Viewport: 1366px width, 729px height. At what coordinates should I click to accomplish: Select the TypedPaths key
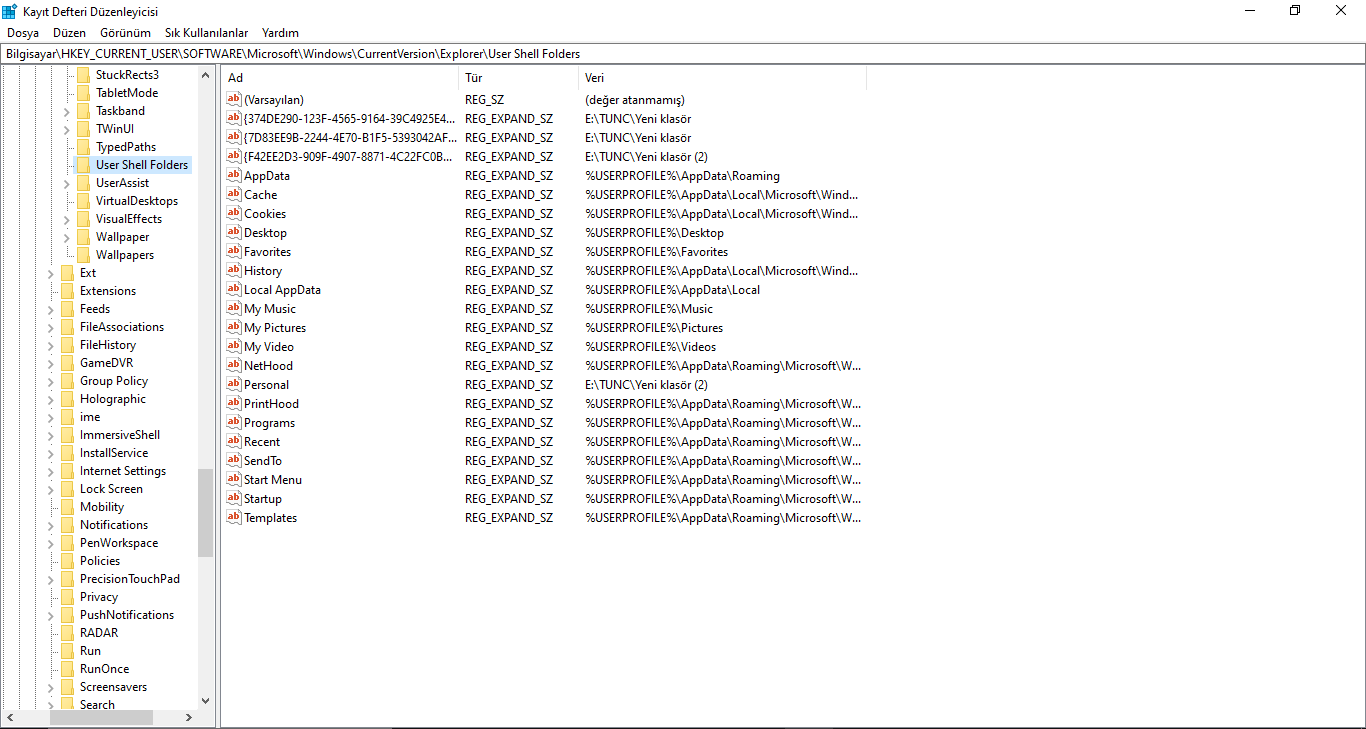point(126,147)
